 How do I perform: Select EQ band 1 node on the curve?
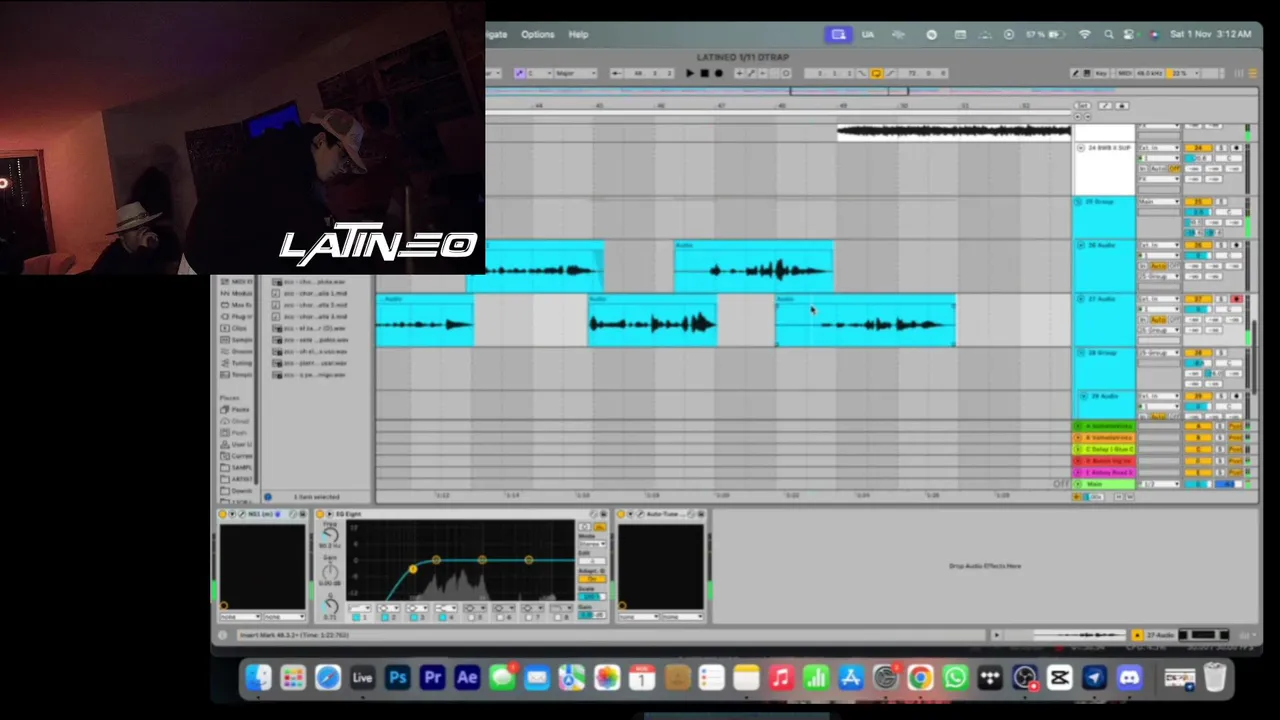point(412,569)
